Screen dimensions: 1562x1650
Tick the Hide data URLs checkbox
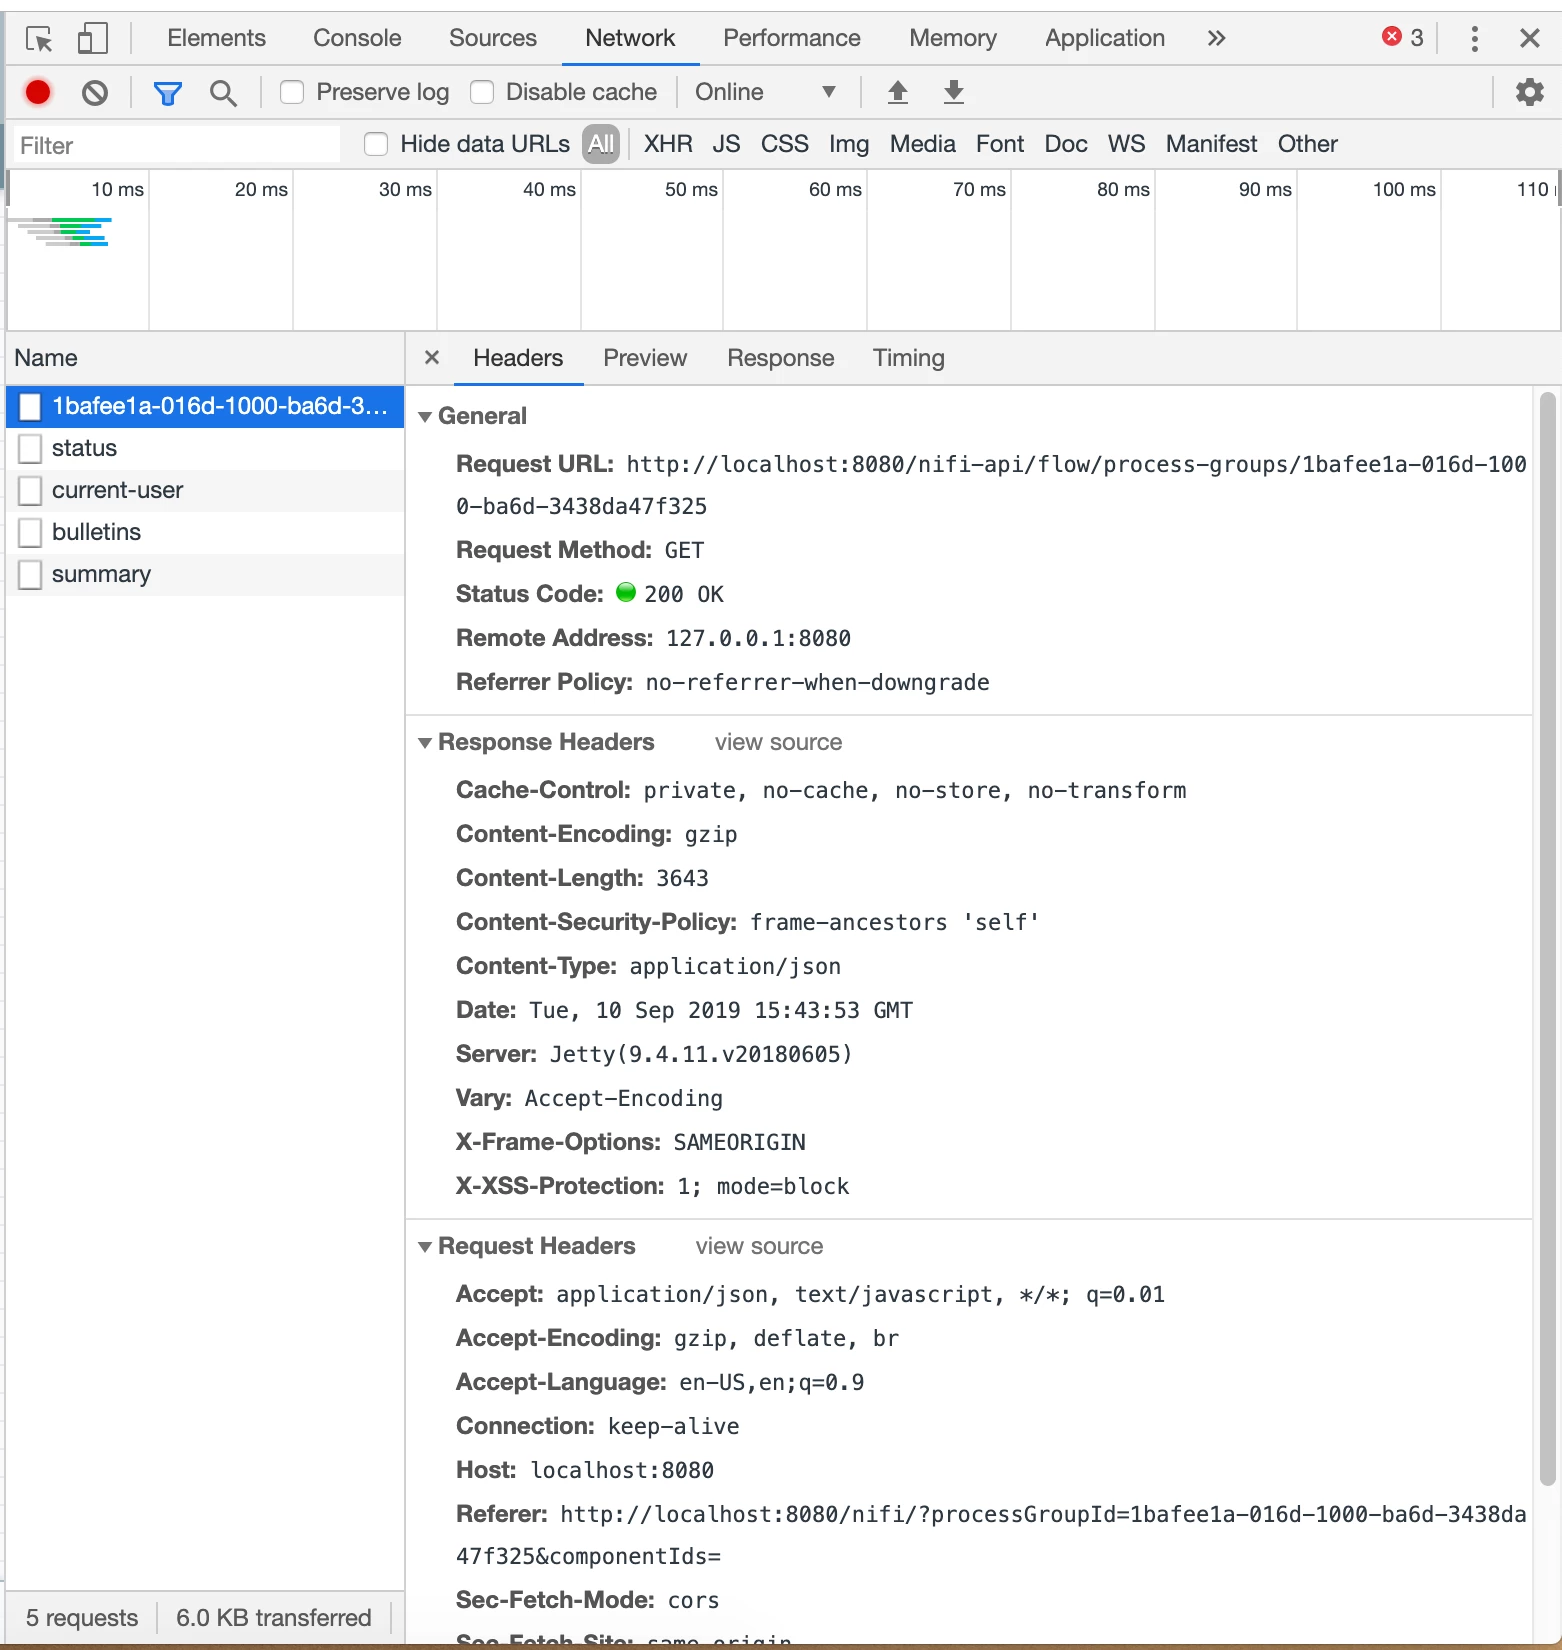pos(376,144)
